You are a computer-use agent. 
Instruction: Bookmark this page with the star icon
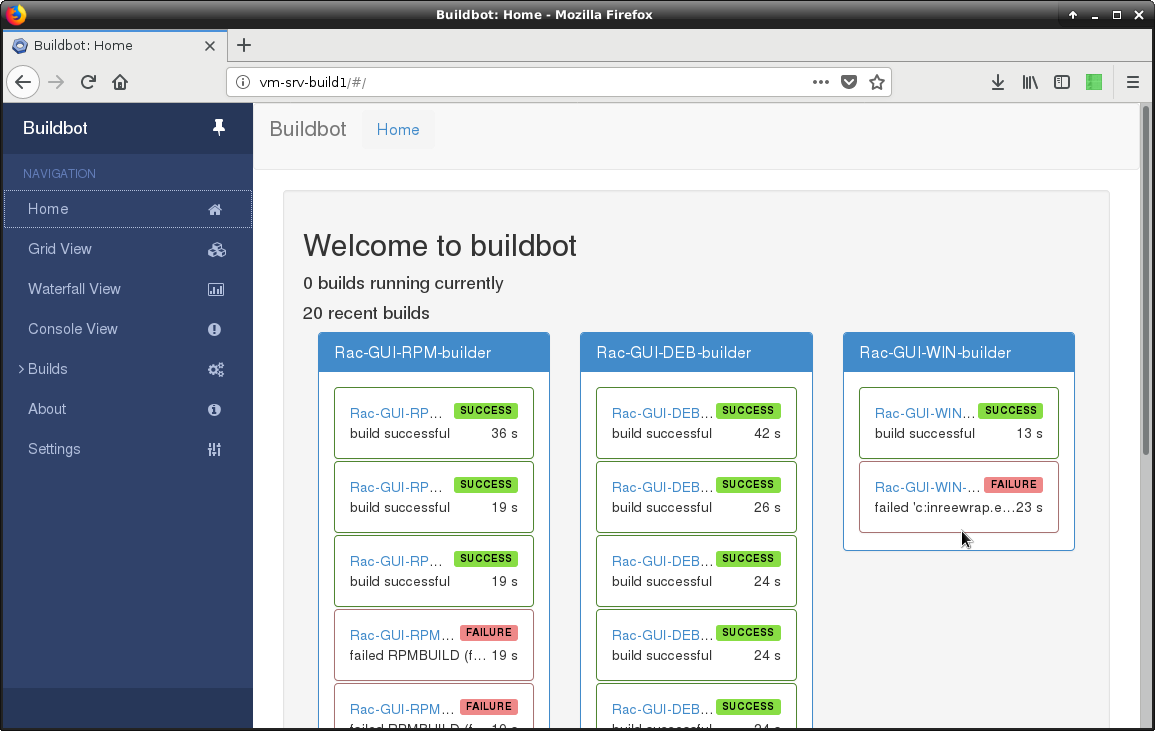[x=877, y=82]
